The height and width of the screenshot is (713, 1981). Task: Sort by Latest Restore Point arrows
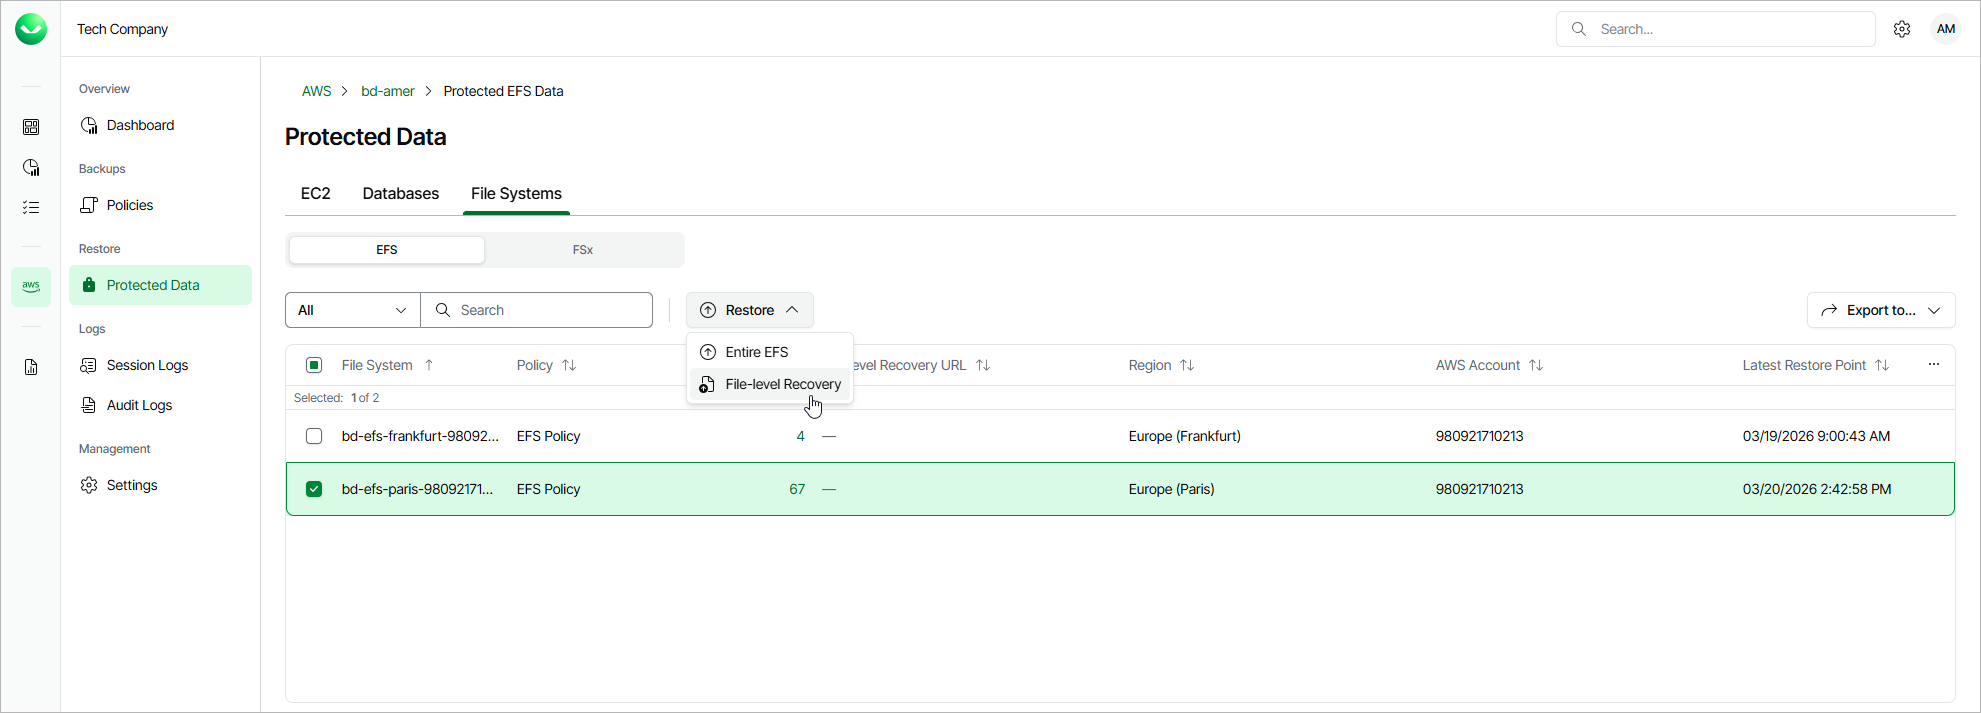pyautogui.click(x=1882, y=365)
